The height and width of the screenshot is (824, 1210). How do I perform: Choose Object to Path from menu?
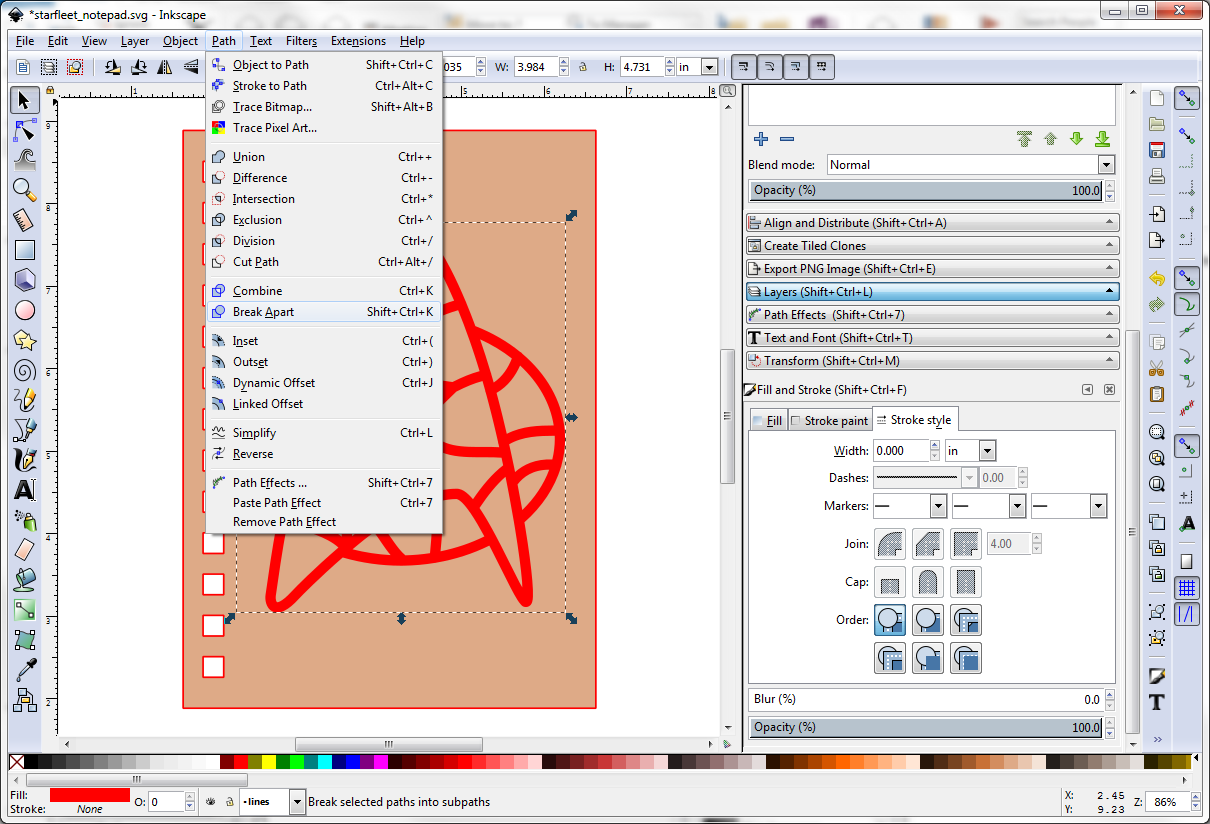tap(324, 65)
